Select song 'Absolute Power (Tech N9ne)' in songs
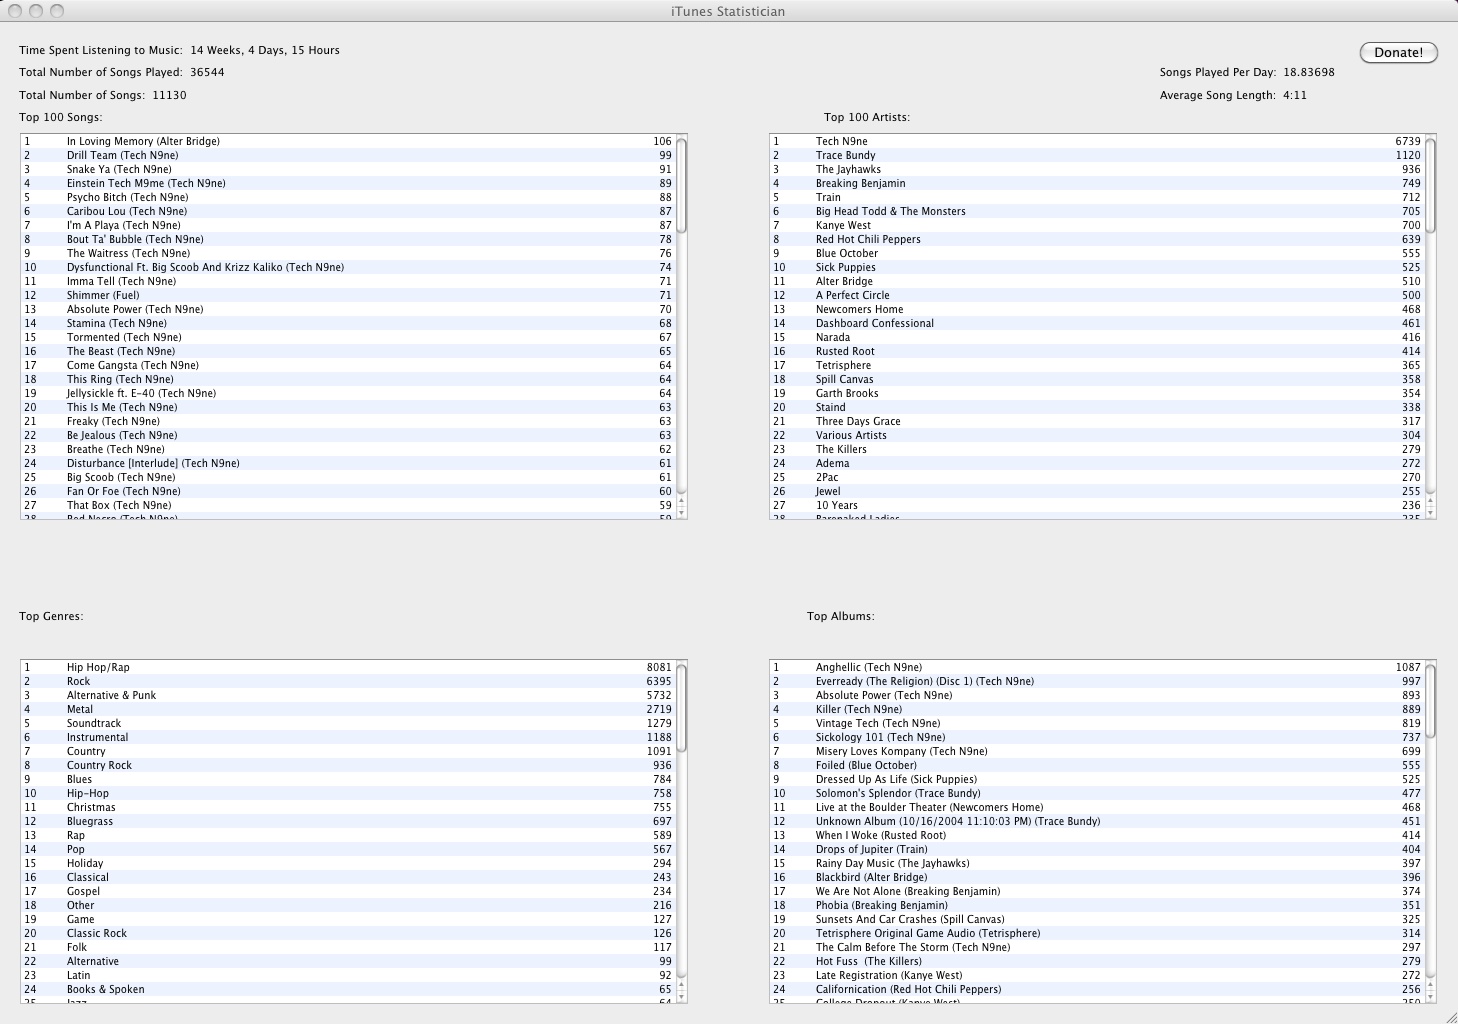 pyautogui.click(x=348, y=309)
